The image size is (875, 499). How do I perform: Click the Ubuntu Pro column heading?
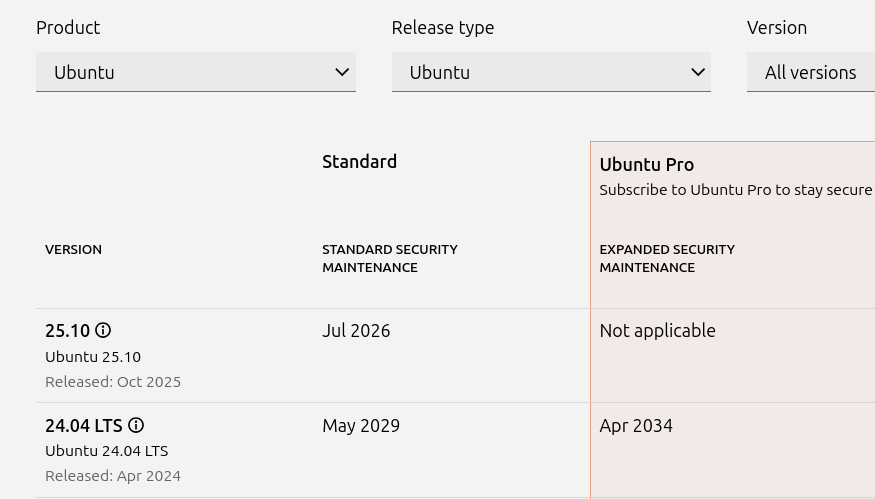tap(647, 165)
